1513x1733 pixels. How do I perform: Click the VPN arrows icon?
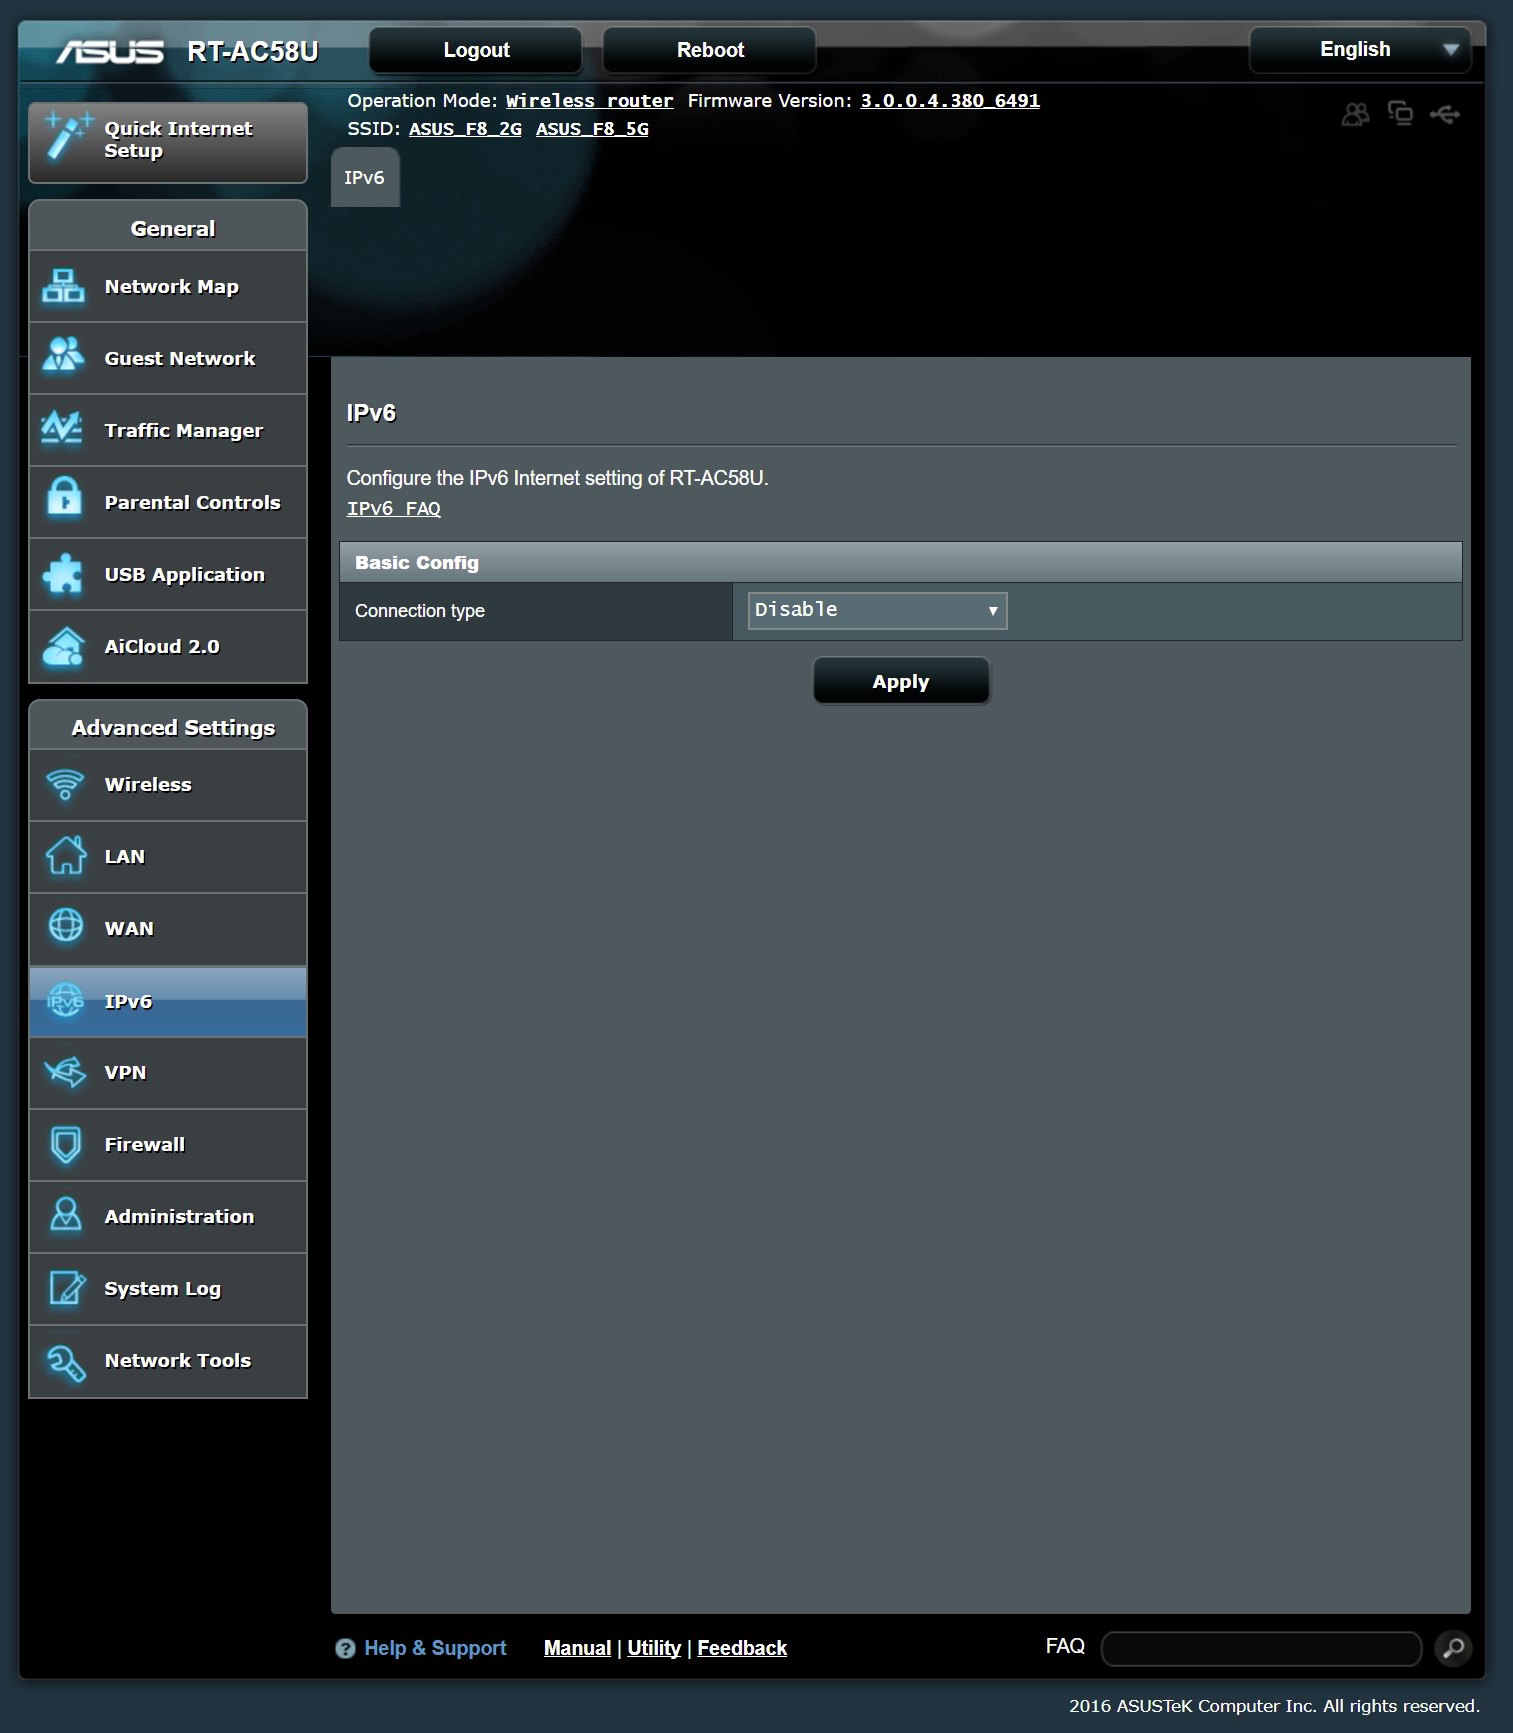point(65,1072)
